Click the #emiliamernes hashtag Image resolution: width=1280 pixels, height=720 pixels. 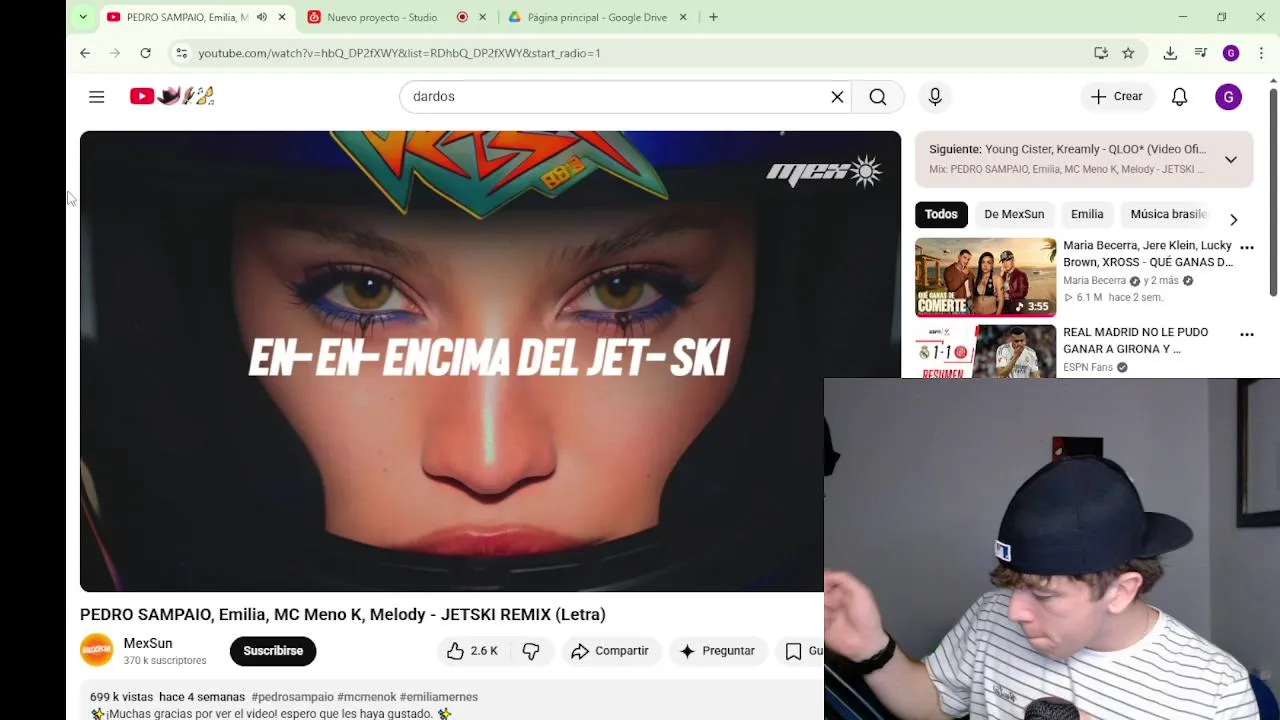pyautogui.click(x=439, y=697)
